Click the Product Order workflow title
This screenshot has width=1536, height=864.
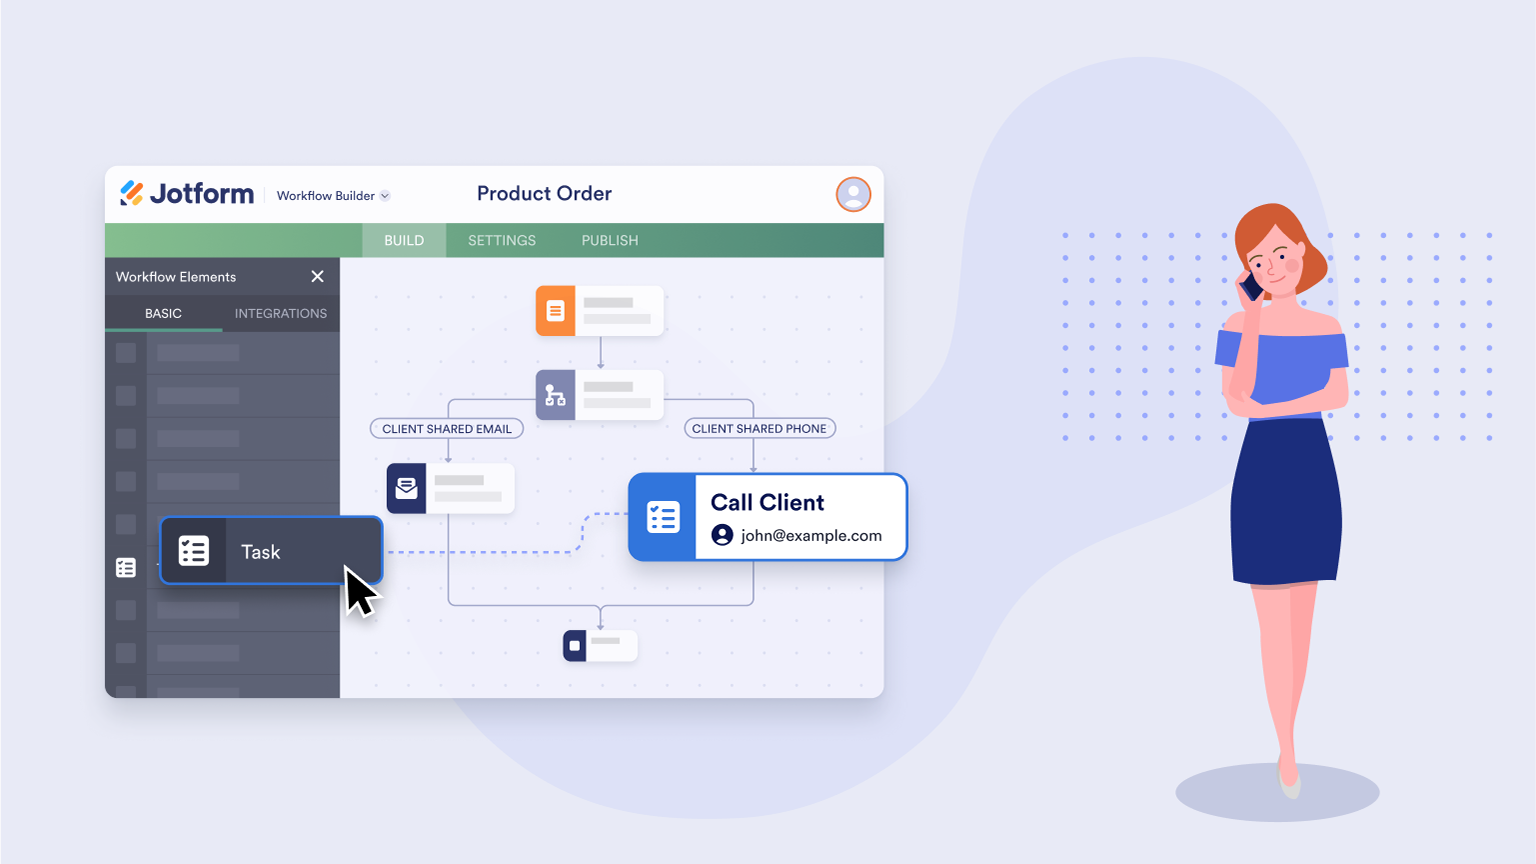(x=544, y=194)
